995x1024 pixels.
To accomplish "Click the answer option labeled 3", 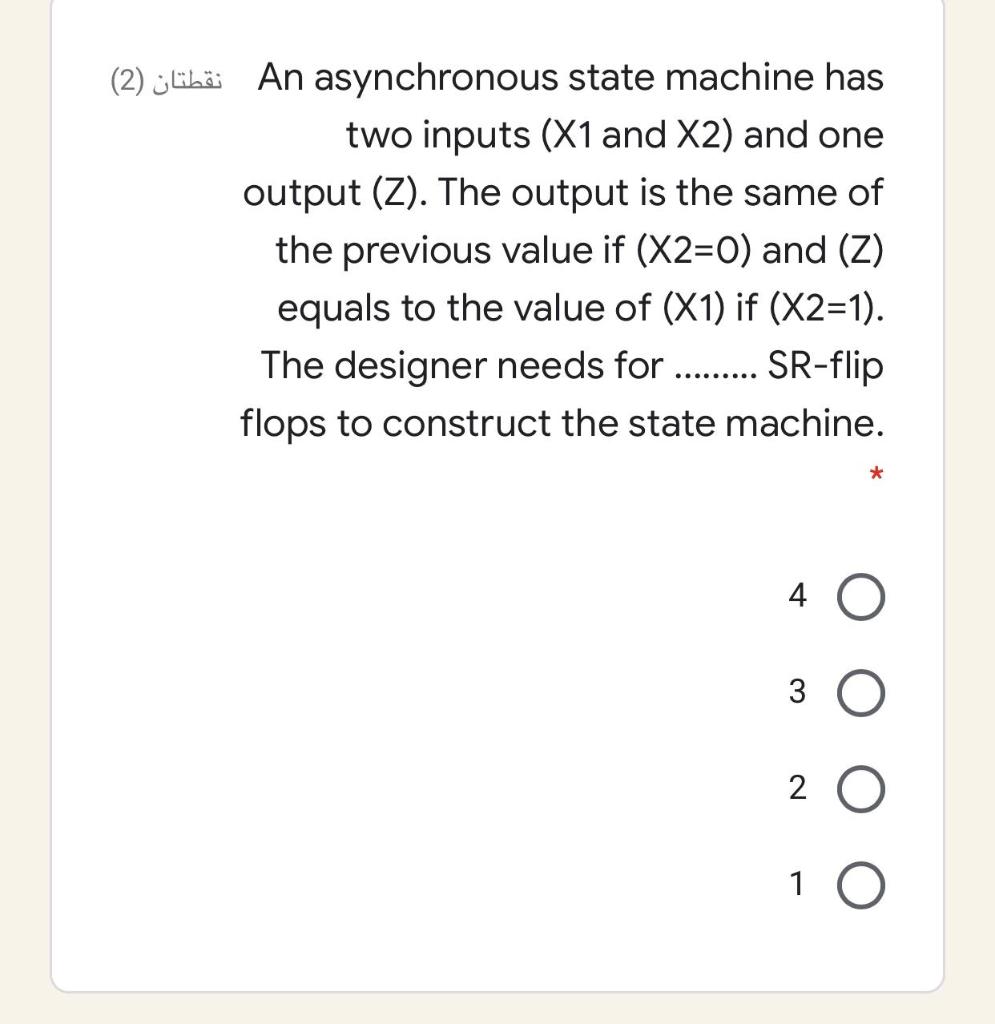I will (796, 692).
